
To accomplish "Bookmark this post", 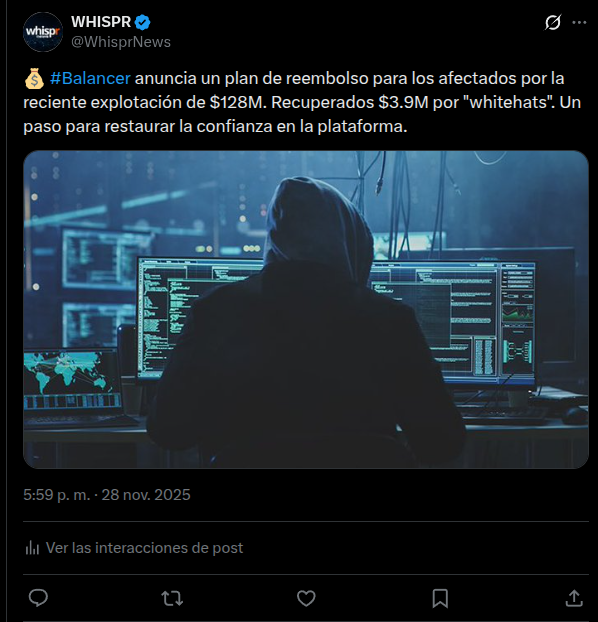I will coord(440,598).
